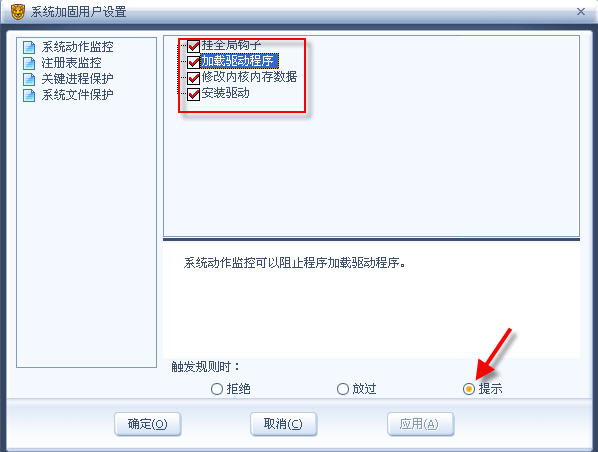Uncheck the 加载驱动程序 checkbox

(193, 62)
